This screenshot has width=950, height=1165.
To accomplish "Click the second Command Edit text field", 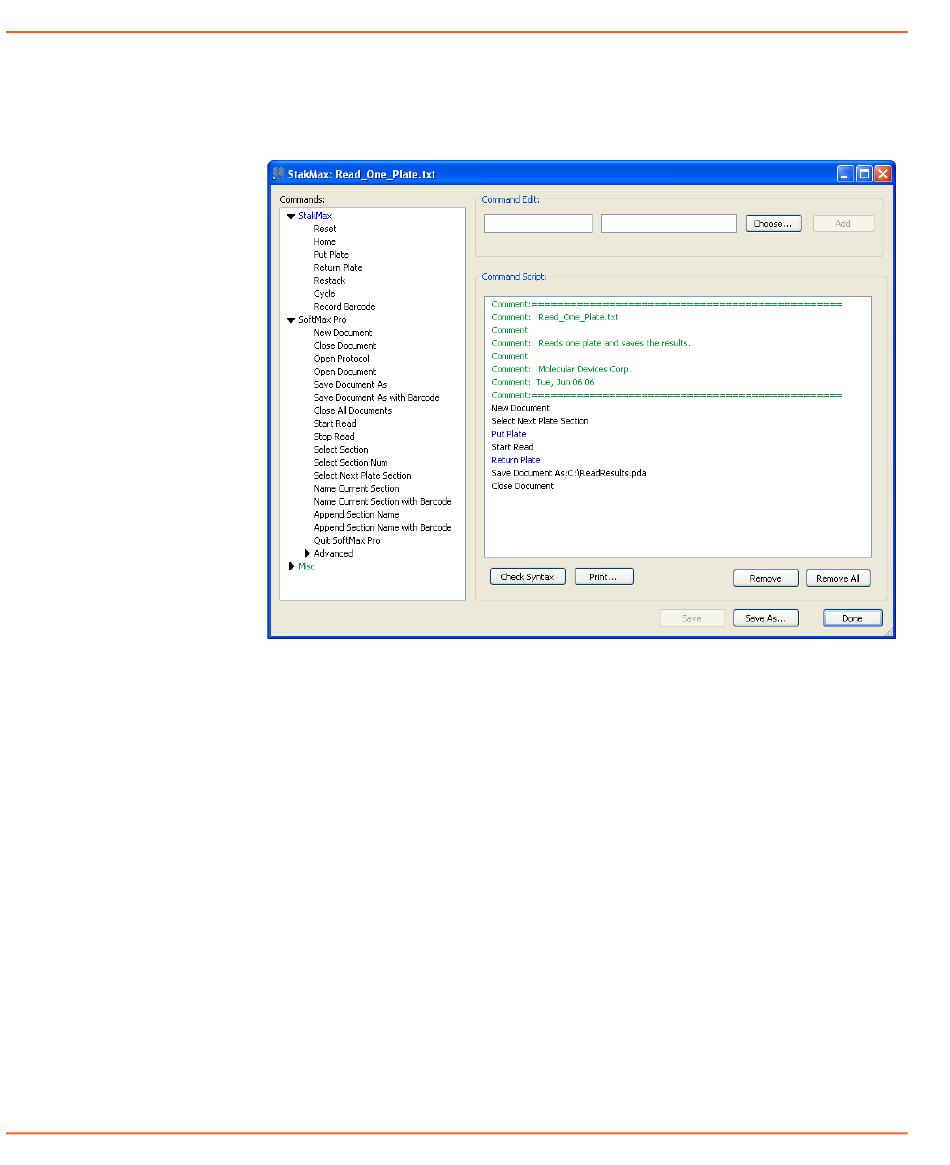I will [668, 224].
